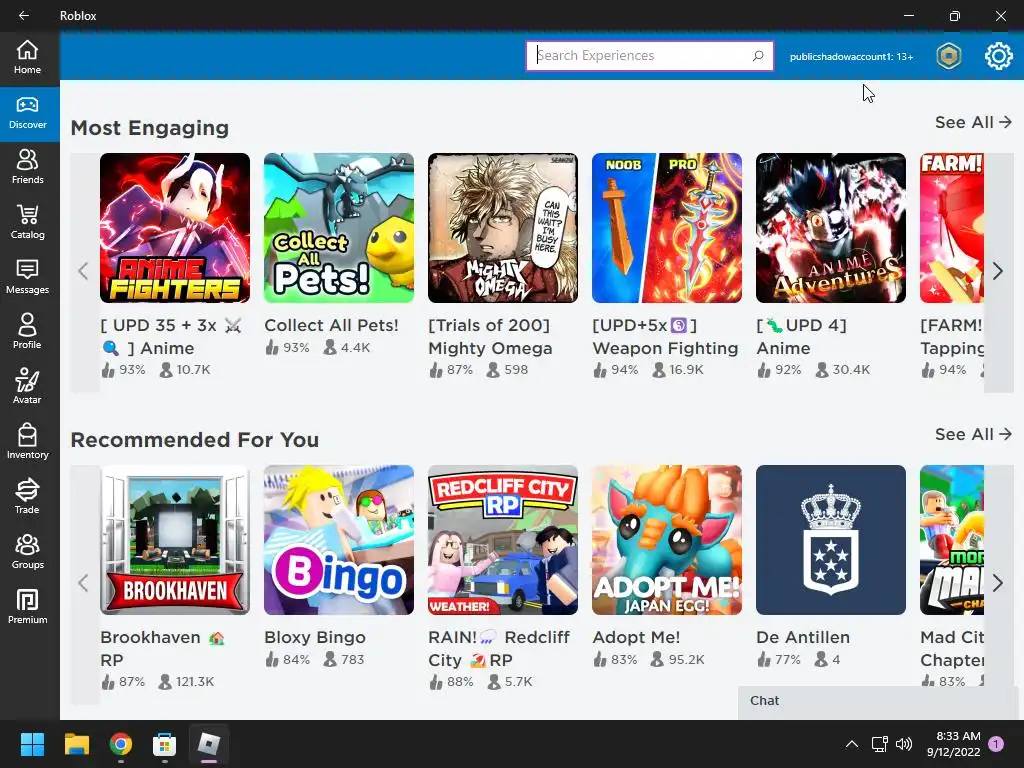
Task: Open Collect All Pets! thumbnail
Action: [x=339, y=228]
